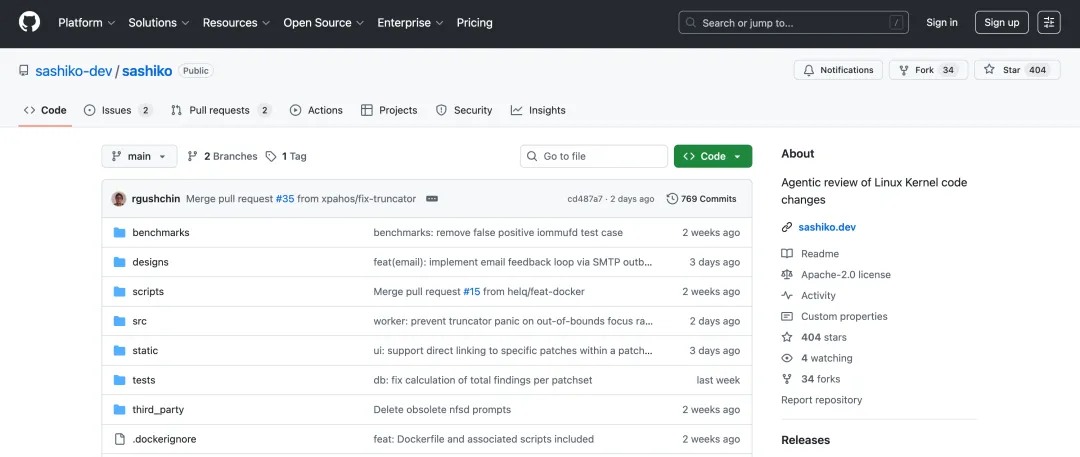This screenshot has height=457, width=1080.
Task: Open the Insights tab
Action: coord(538,110)
